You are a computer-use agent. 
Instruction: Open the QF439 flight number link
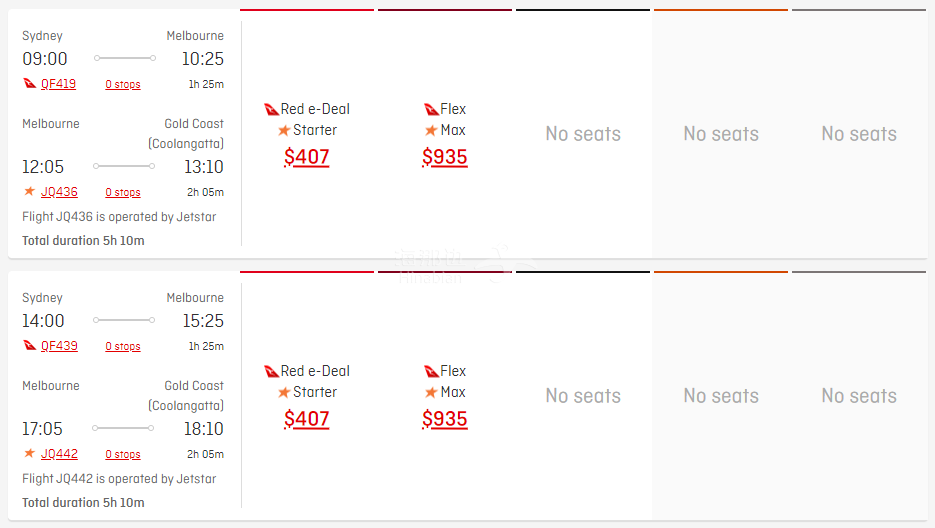(x=58, y=346)
